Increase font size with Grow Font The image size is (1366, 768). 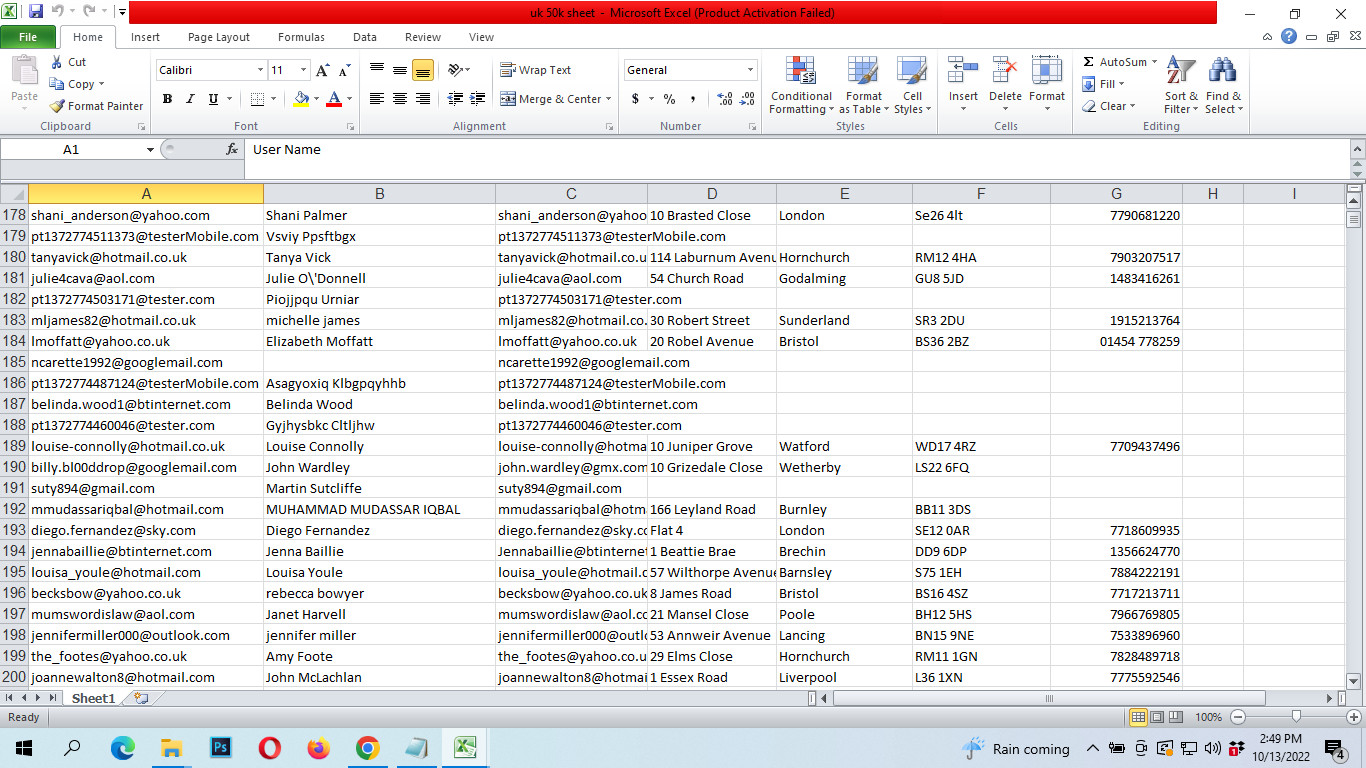click(x=322, y=70)
